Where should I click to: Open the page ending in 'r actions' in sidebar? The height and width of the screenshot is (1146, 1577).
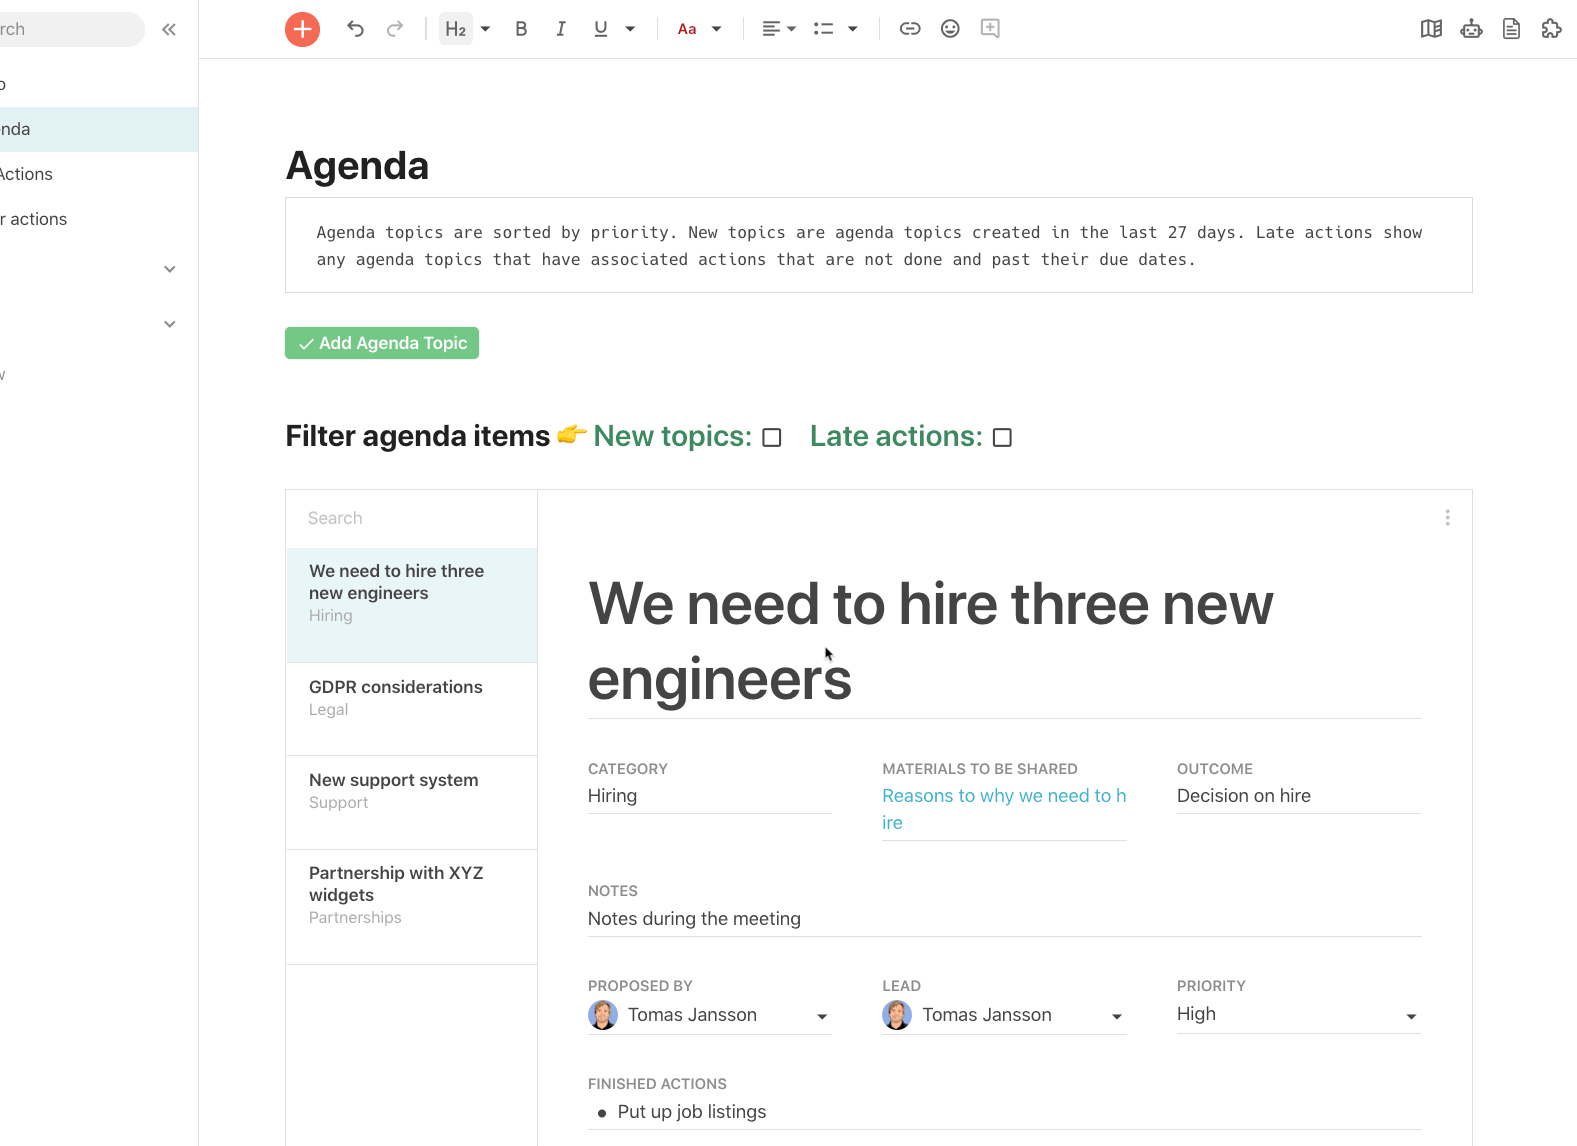coord(98,219)
